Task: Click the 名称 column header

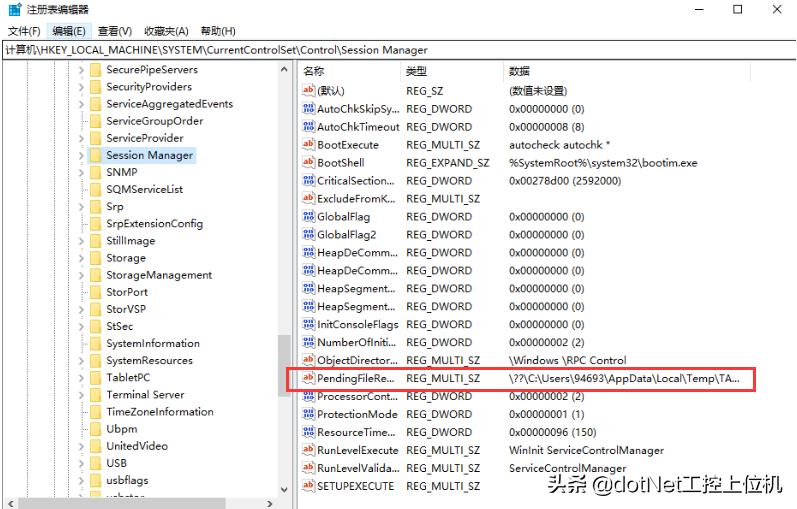Action: (350, 71)
